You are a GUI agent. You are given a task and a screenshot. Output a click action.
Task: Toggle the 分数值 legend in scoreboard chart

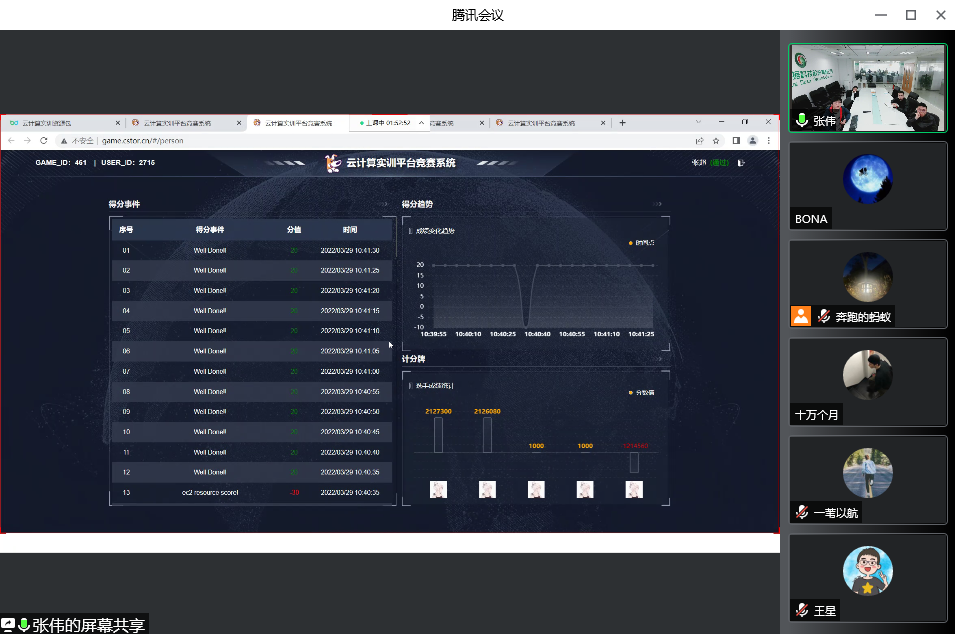coord(640,392)
